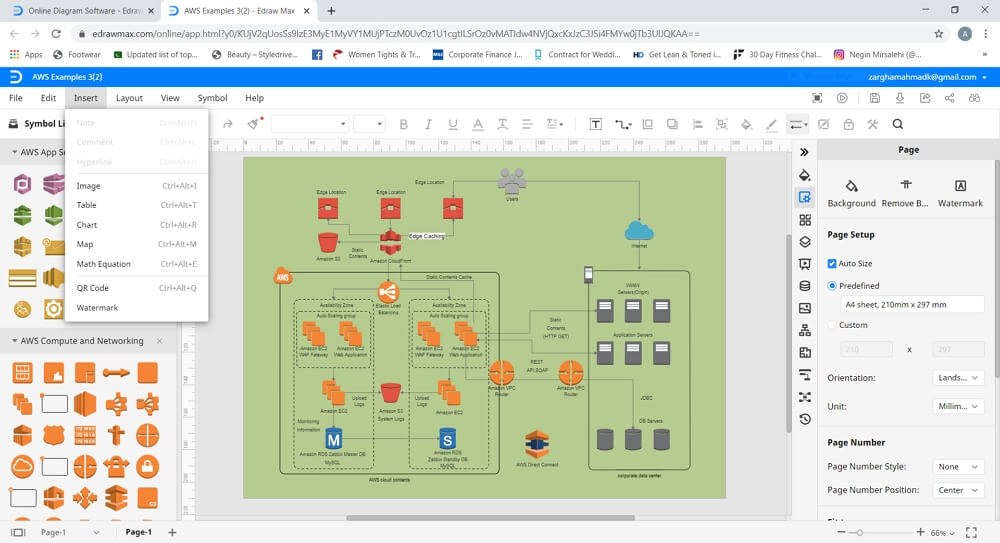Viewport: 1000px width, 543px height.
Task: Open the line color pencil tool
Action: click(x=771, y=124)
